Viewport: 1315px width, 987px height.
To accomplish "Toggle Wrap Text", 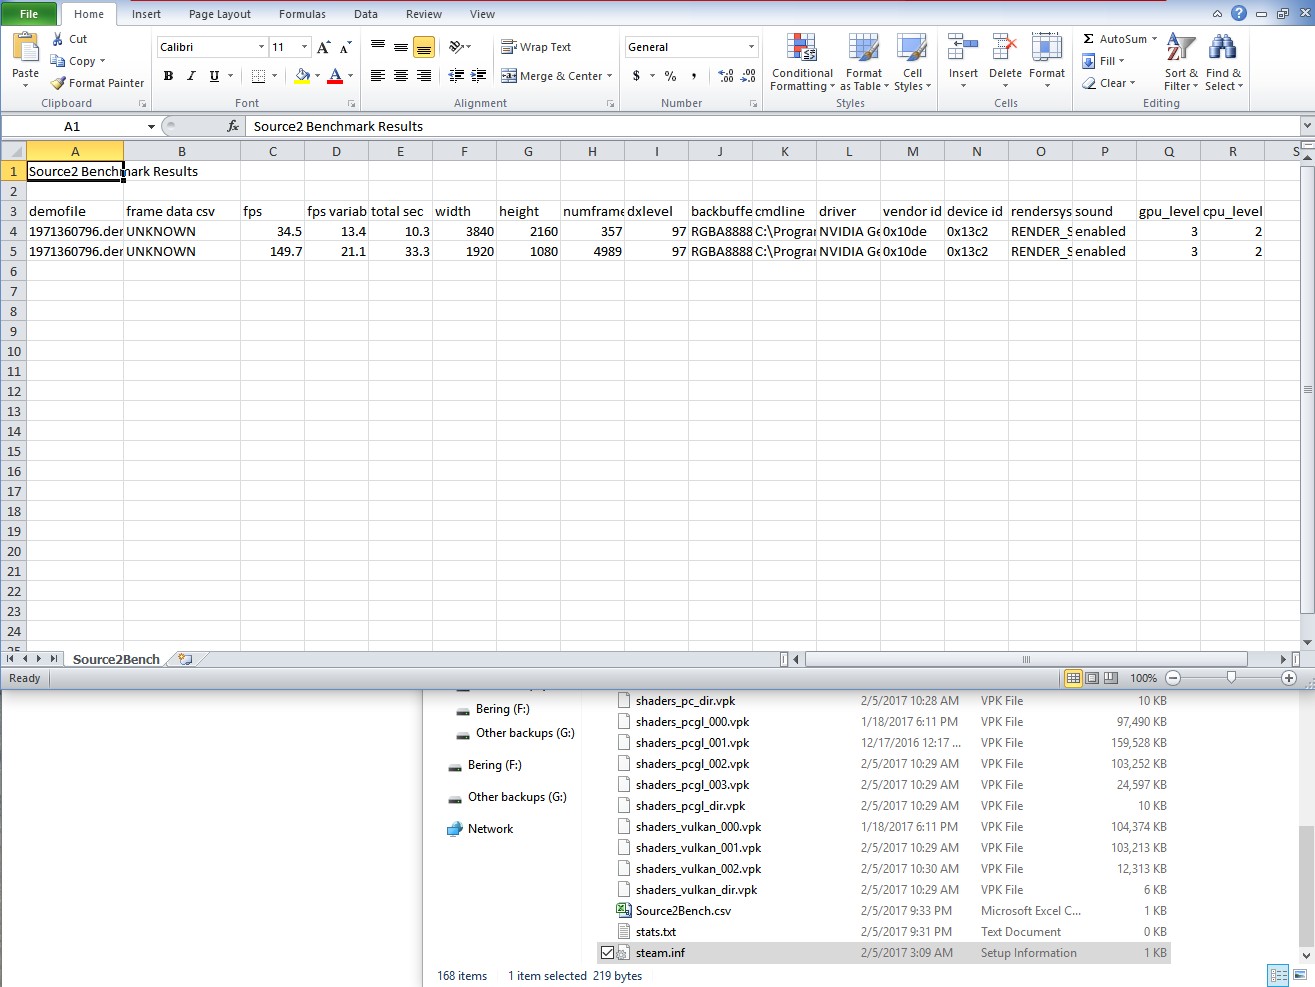I will click(x=536, y=47).
